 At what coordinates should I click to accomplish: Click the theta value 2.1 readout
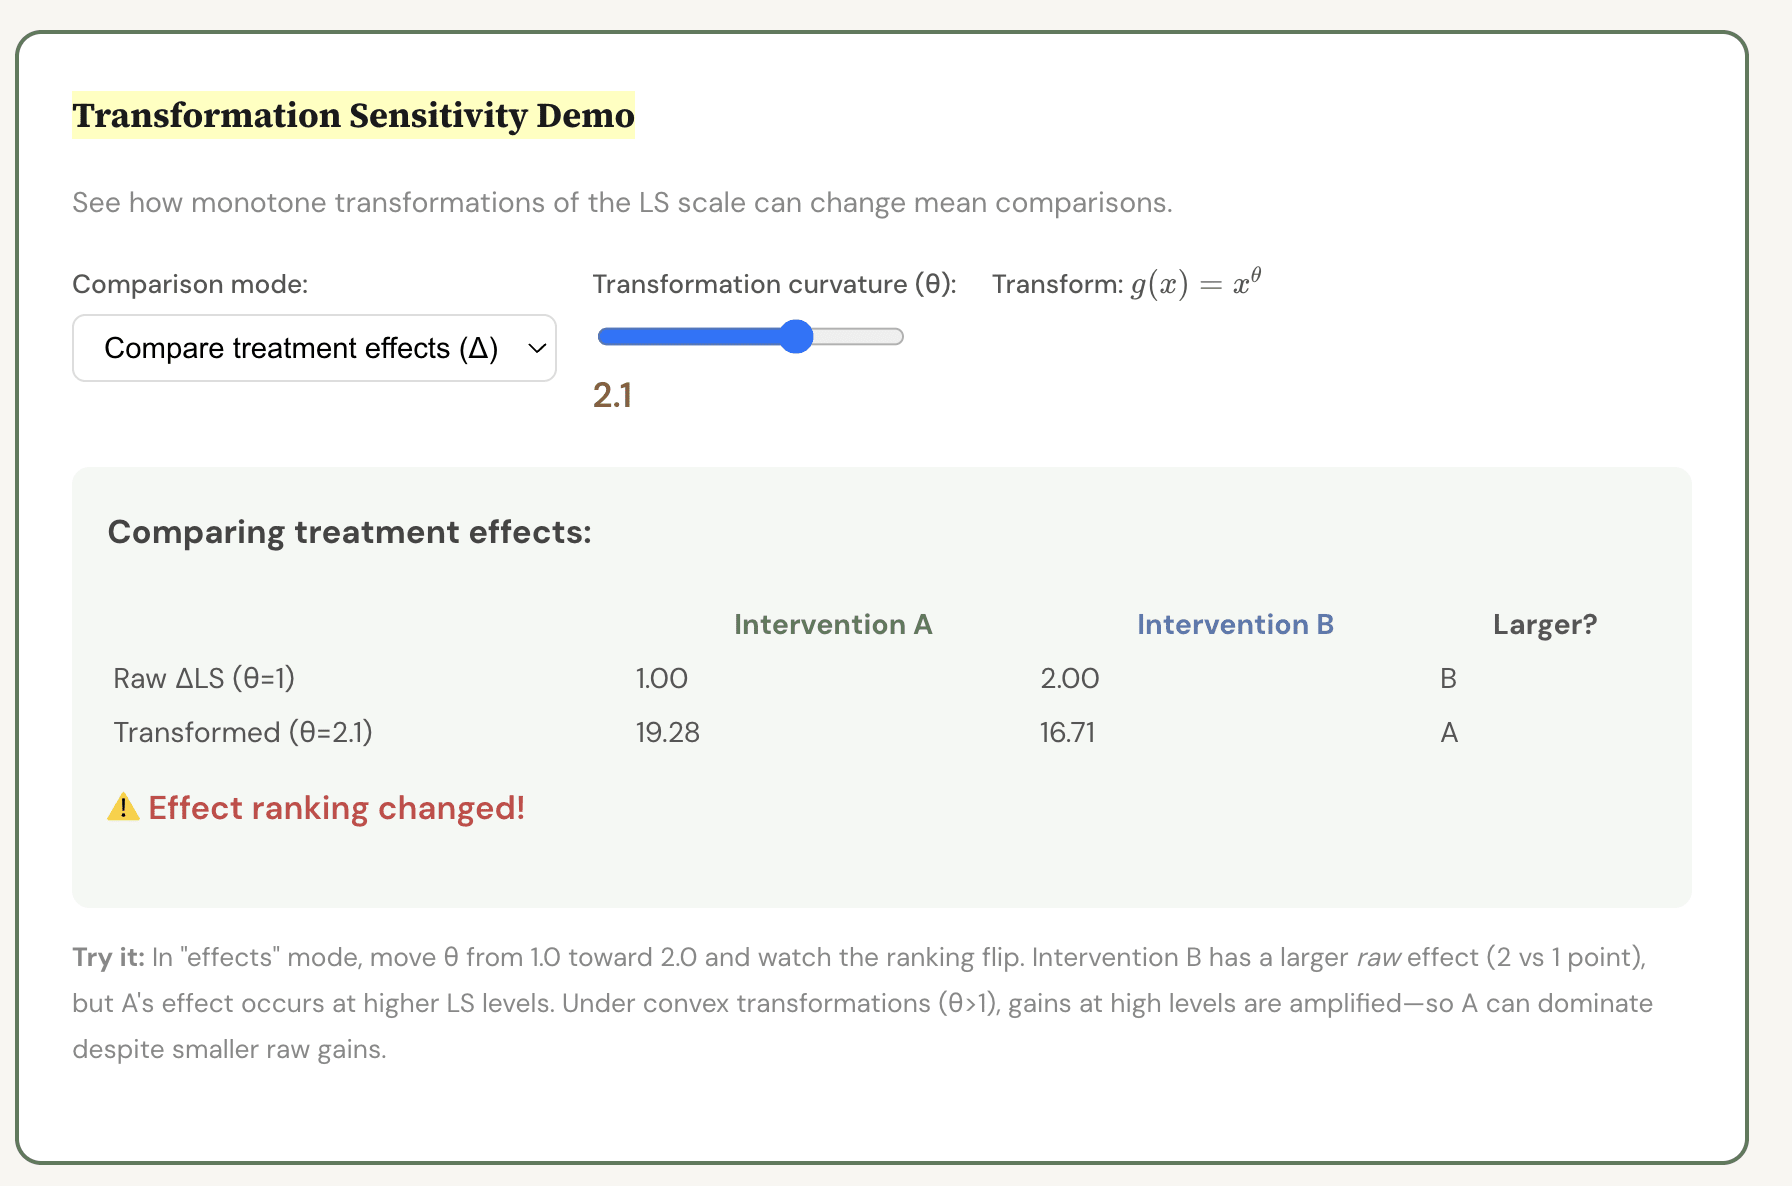[x=612, y=396]
